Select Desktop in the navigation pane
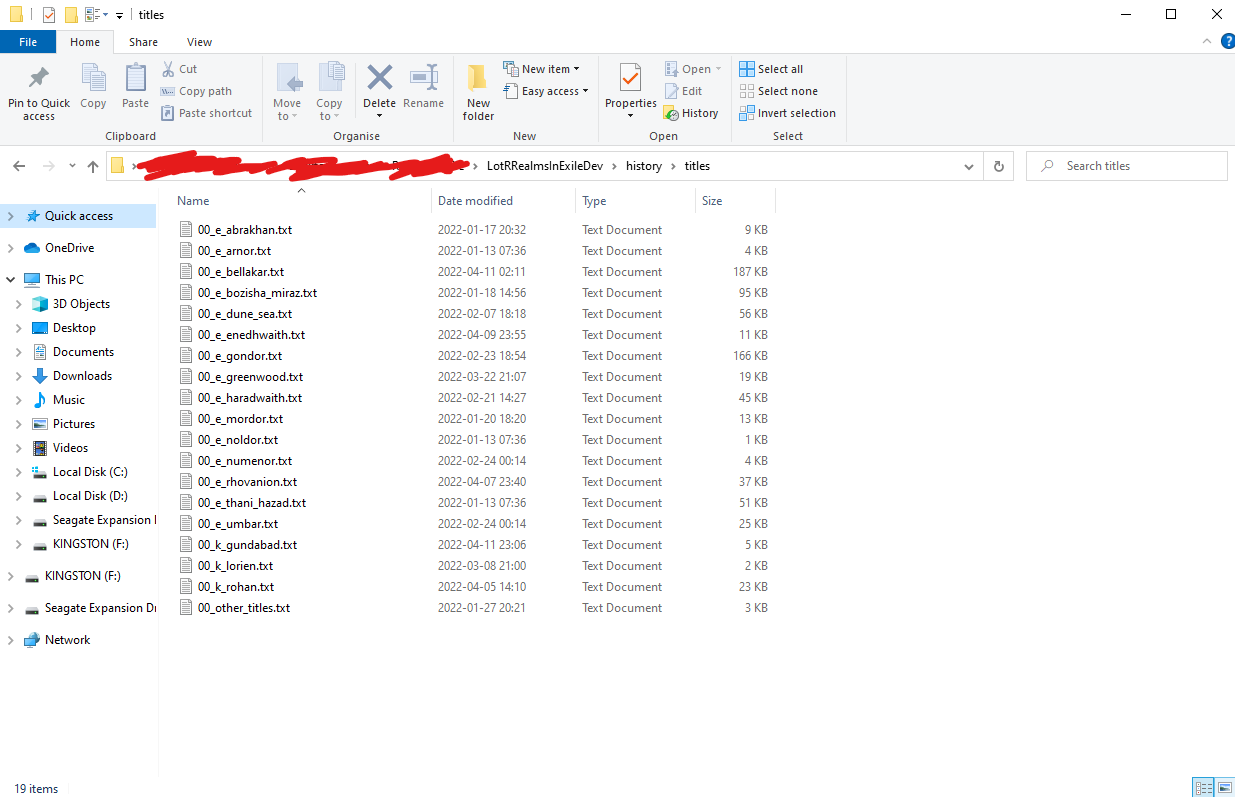The width and height of the screenshot is (1235, 797). pyautogui.click(x=74, y=328)
